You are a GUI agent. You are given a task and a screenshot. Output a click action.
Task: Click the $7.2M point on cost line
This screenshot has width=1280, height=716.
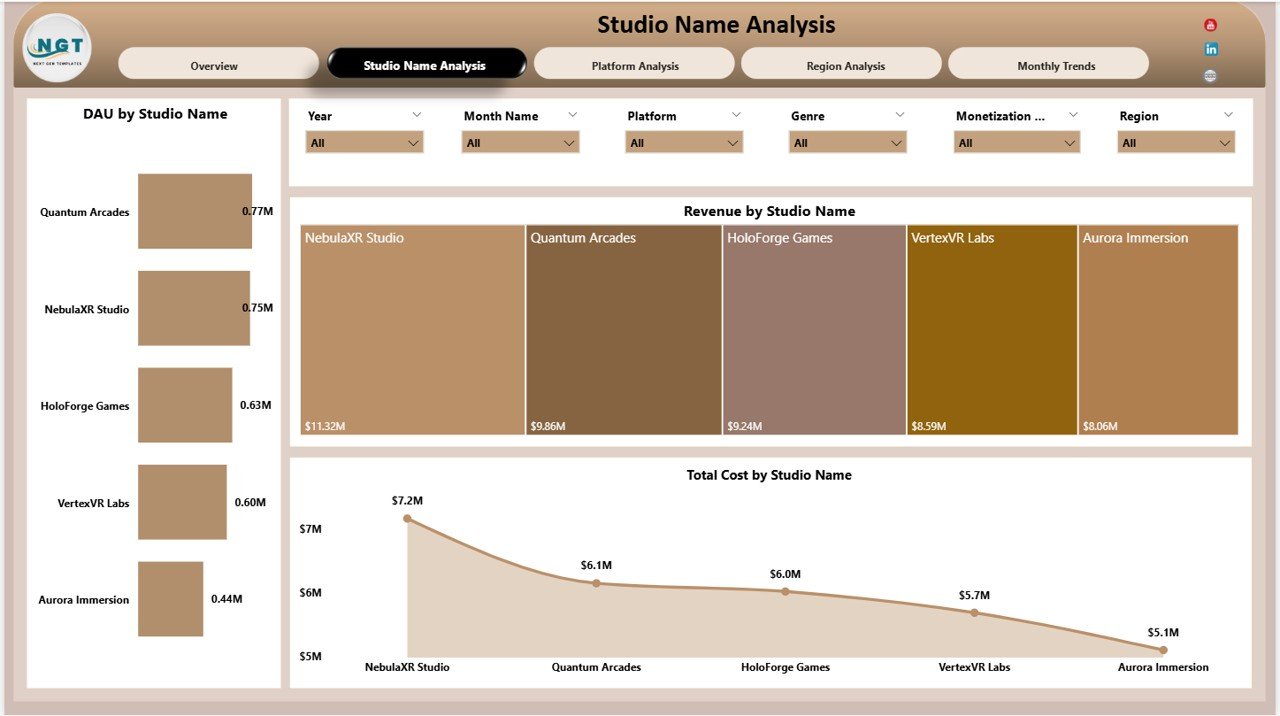406,518
